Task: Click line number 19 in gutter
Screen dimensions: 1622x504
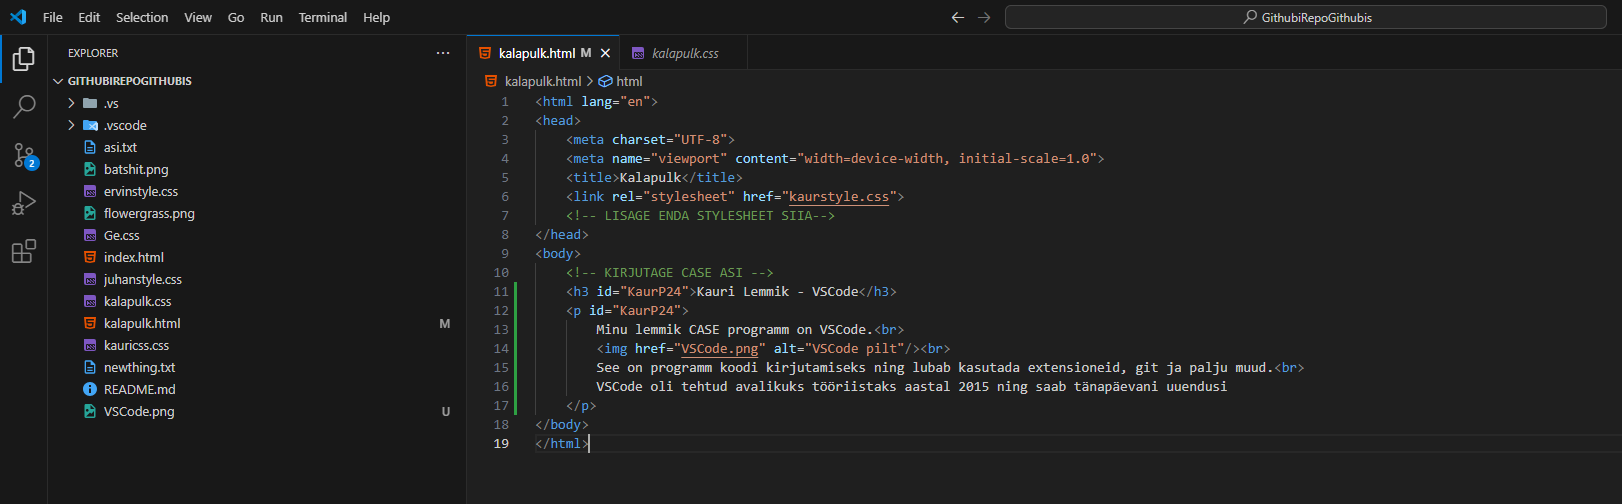Action: pyautogui.click(x=501, y=444)
